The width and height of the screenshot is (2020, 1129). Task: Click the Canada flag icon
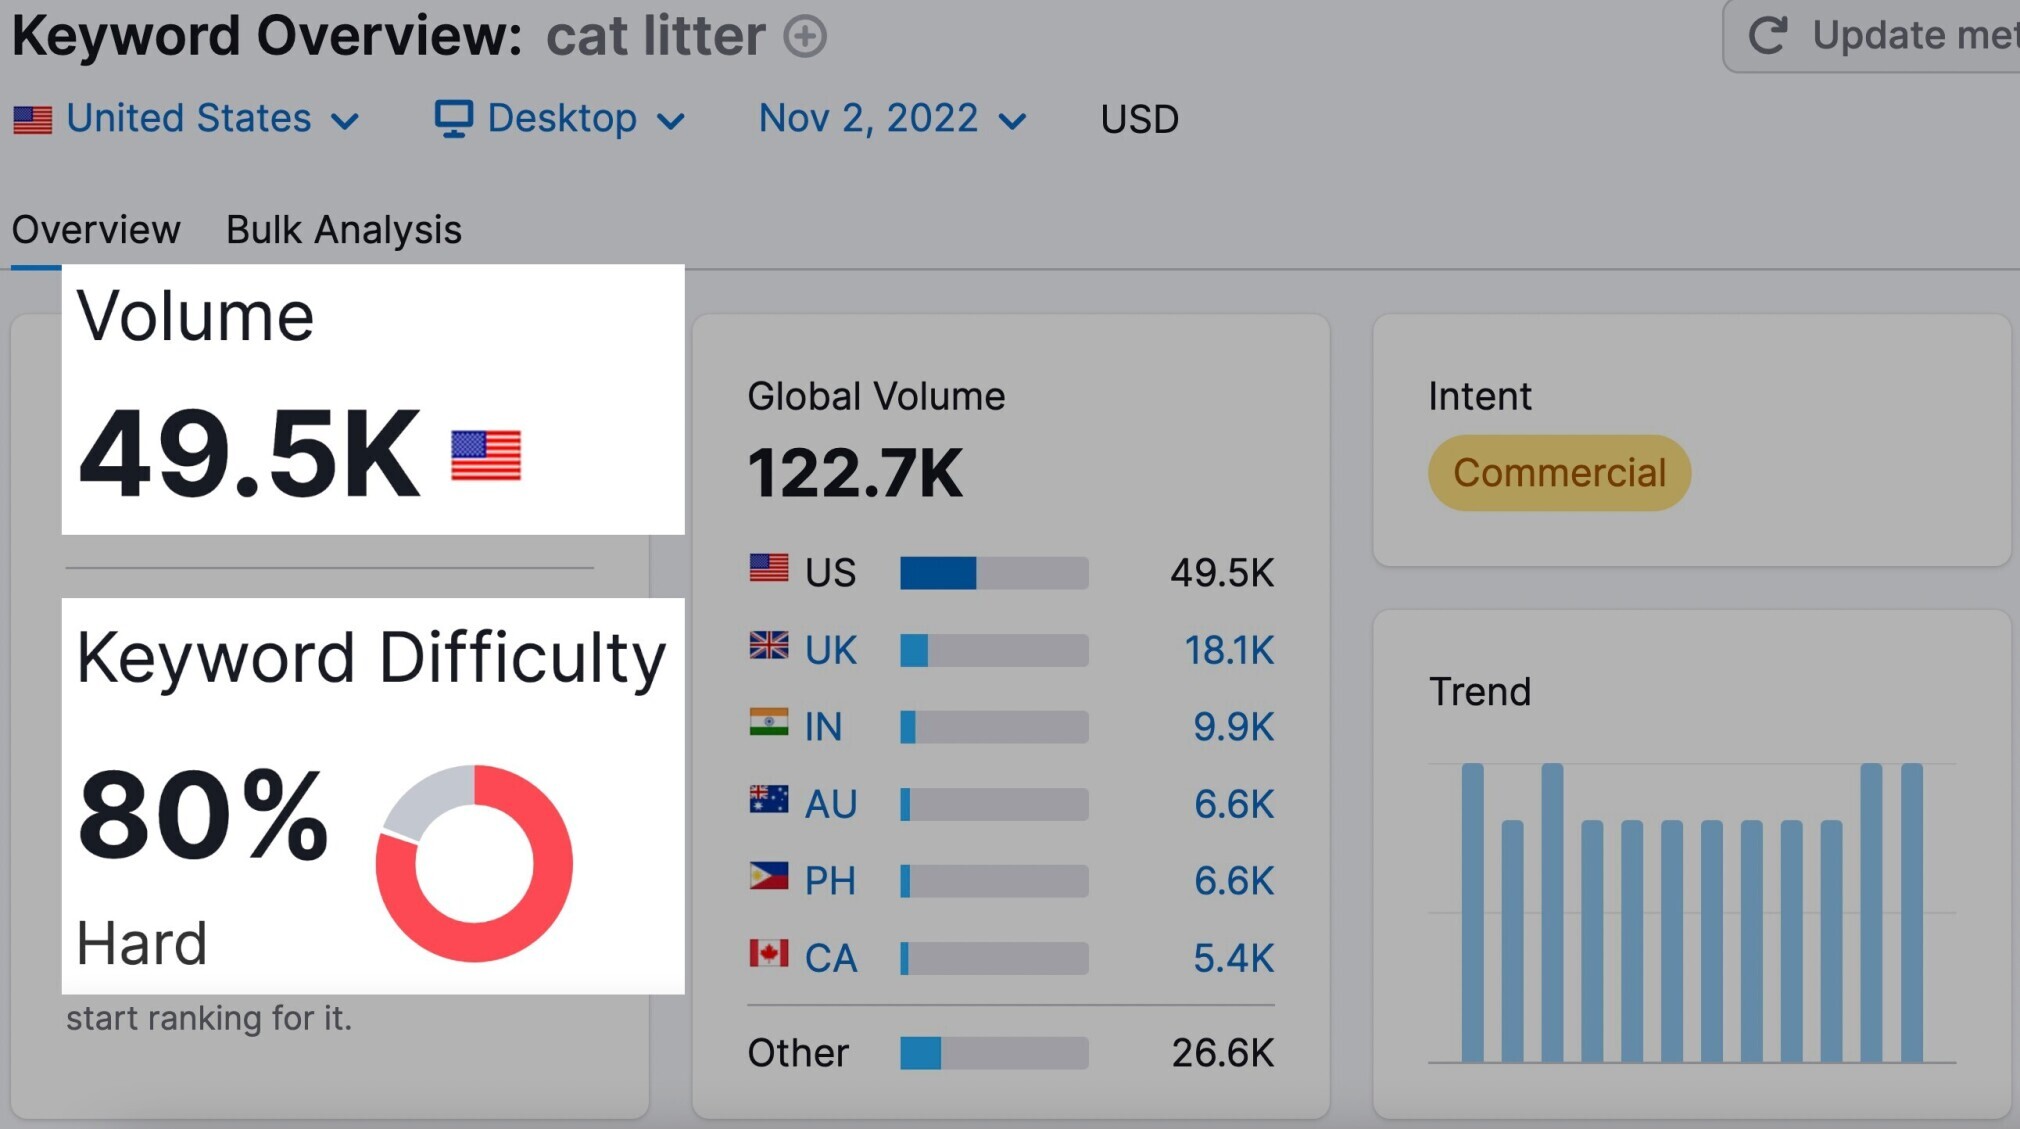769,953
